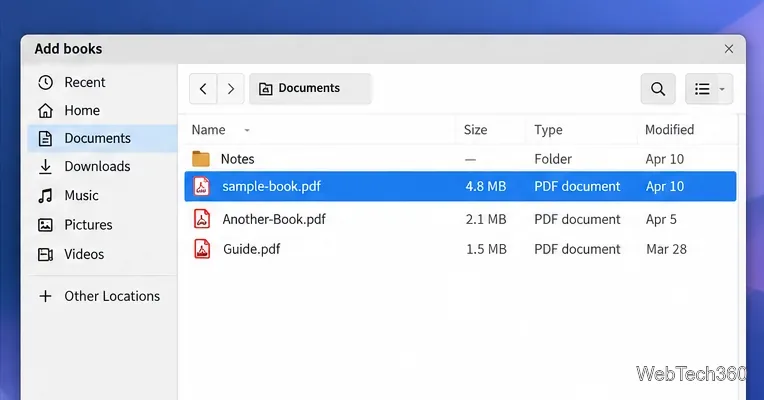Click the Downloads arrow icon
This screenshot has width=764, height=400.
[x=45, y=167]
